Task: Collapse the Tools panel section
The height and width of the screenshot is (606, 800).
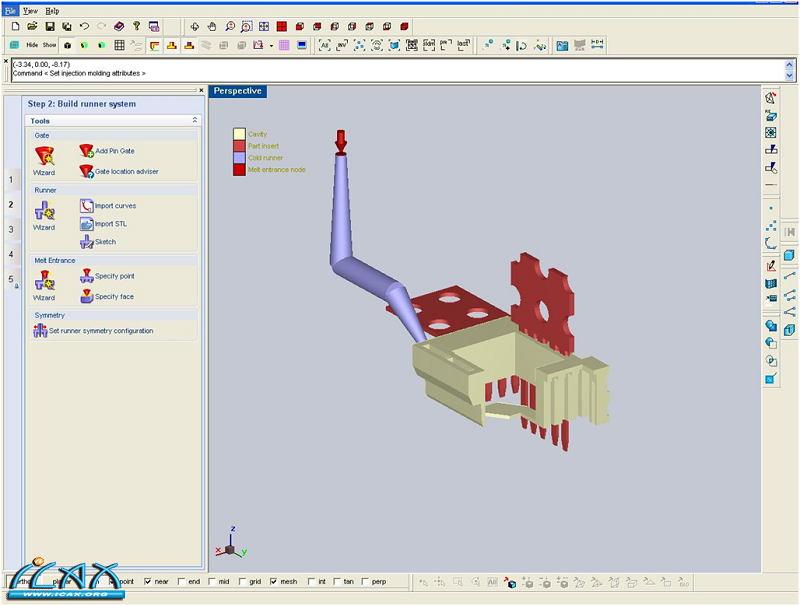Action: [195, 120]
